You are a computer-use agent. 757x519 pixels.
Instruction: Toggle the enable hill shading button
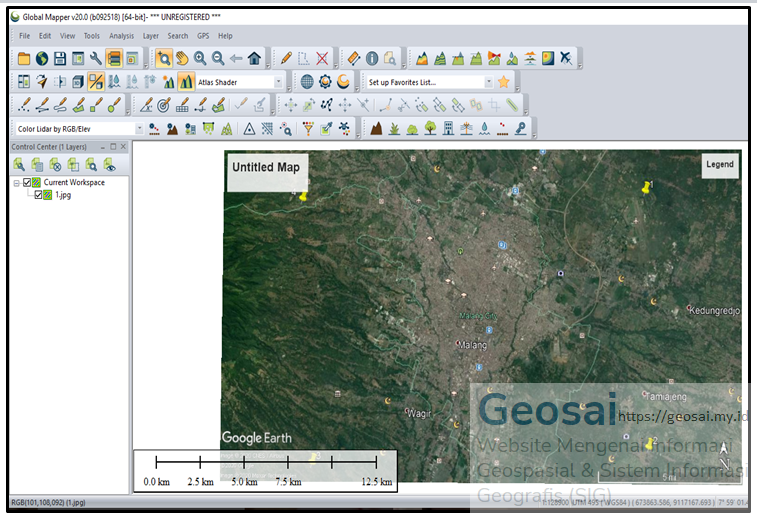[186, 82]
